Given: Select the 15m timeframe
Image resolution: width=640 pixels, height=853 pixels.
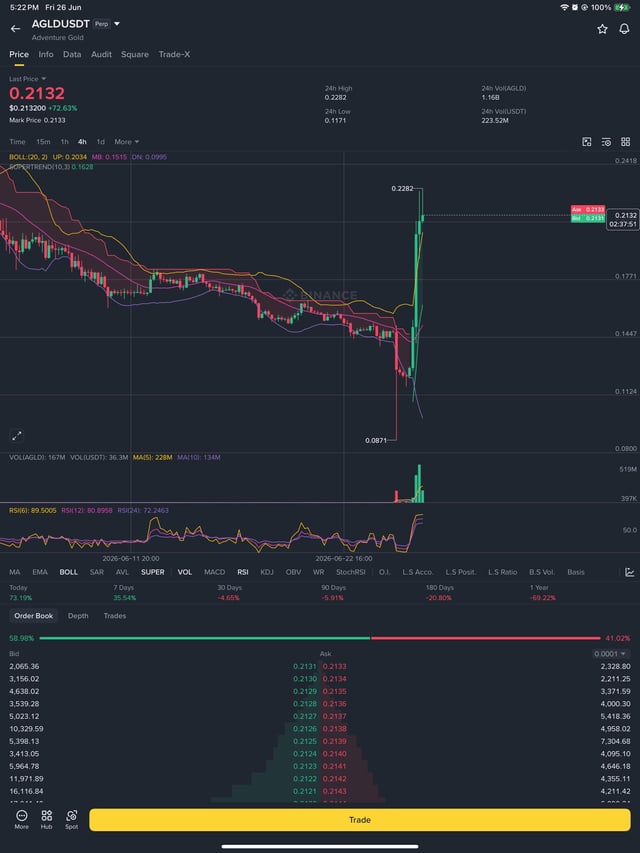Looking at the screenshot, I should [43, 142].
